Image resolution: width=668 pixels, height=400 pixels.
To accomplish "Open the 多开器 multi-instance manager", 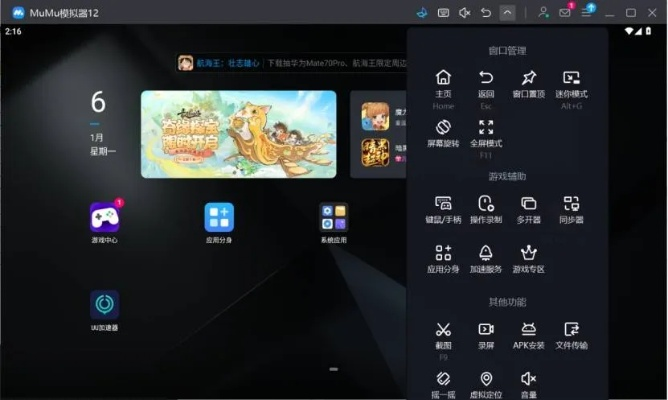I will coord(528,203).
